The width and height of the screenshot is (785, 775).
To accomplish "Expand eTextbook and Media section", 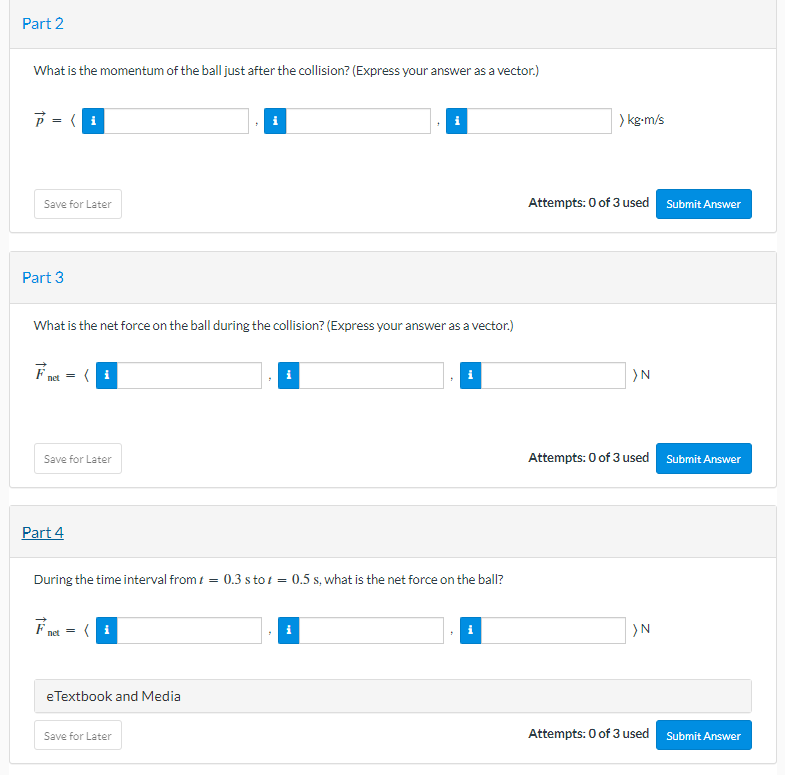I will coord(392,696).
